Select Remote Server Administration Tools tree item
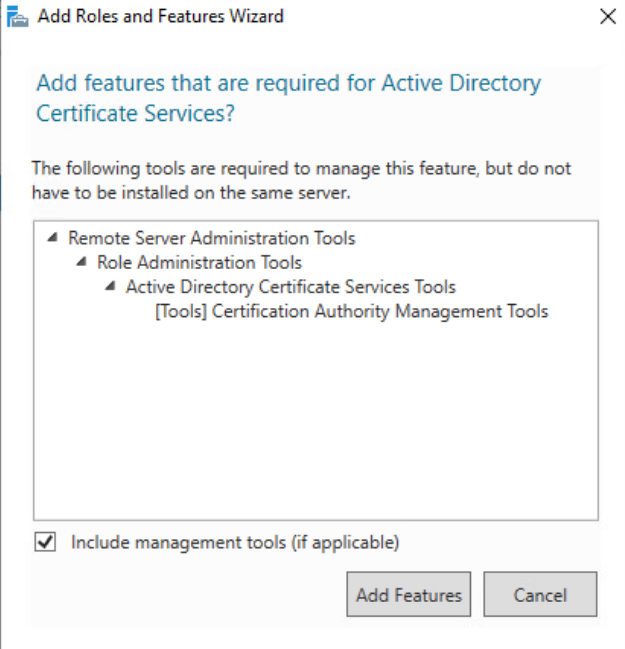 [211, 238]
